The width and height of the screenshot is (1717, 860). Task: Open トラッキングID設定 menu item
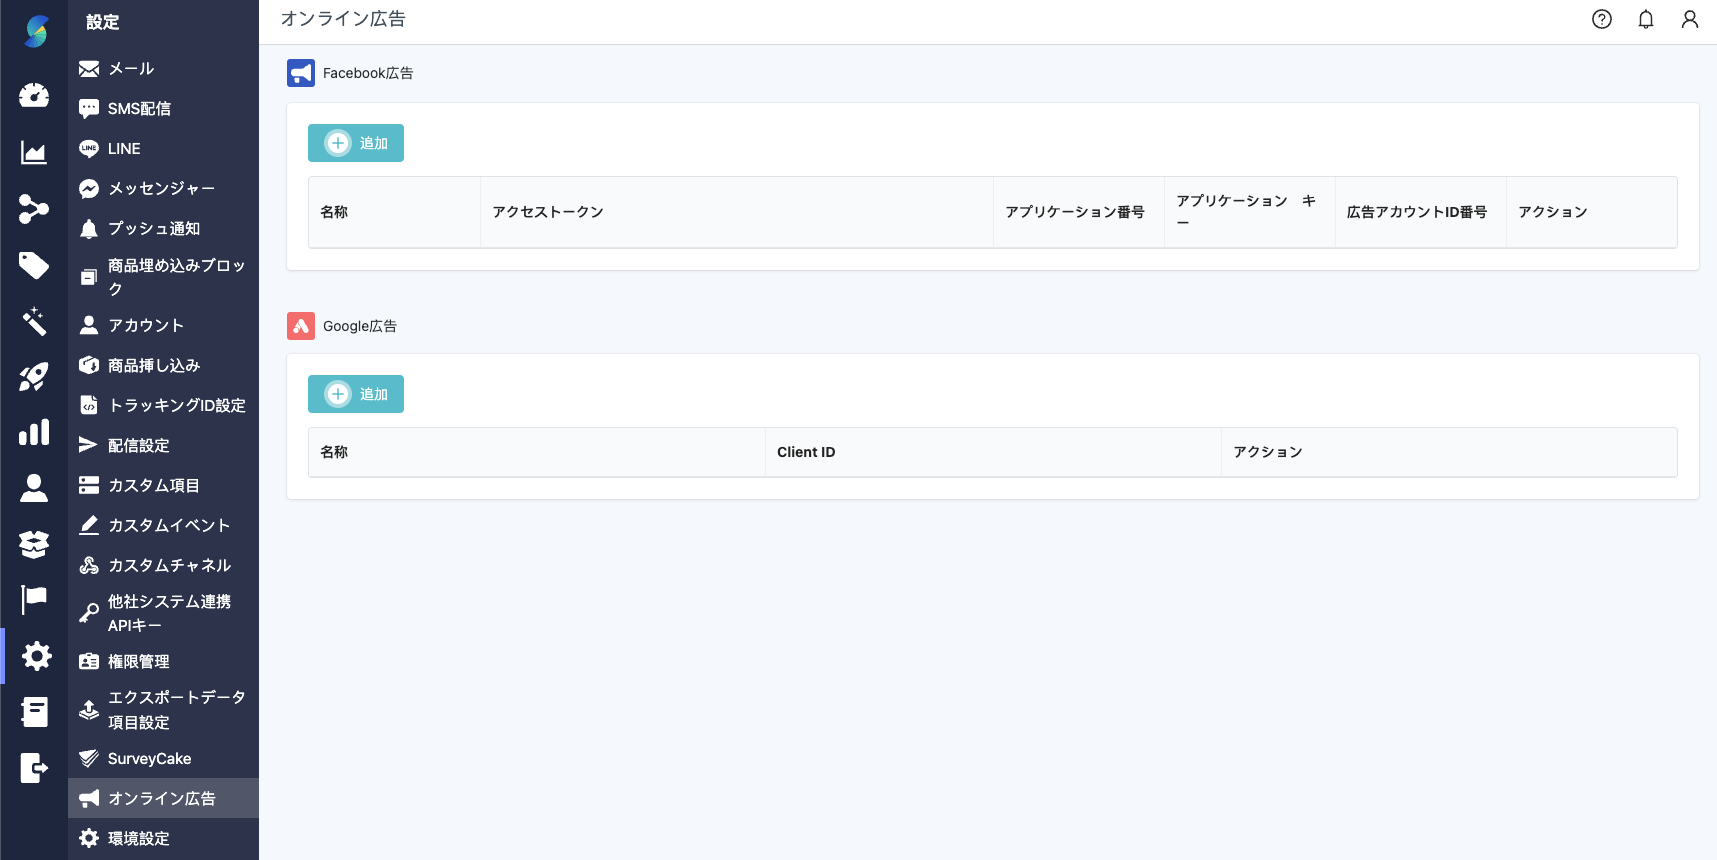coord(176,405)
